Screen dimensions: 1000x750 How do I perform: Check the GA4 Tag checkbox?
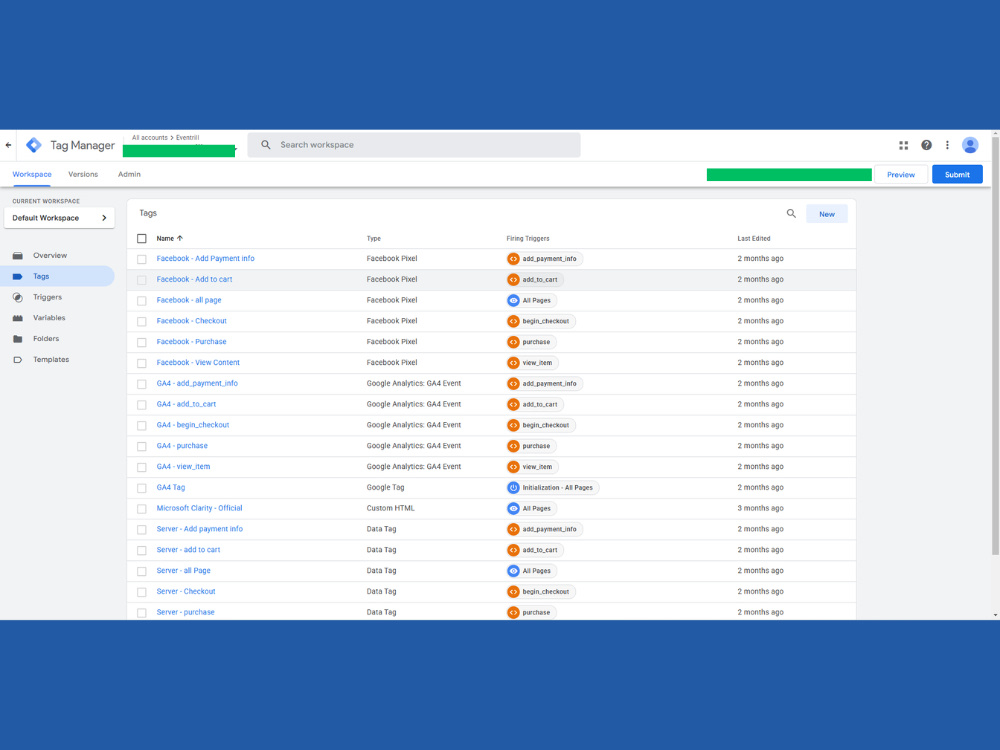tap(142, 488)
